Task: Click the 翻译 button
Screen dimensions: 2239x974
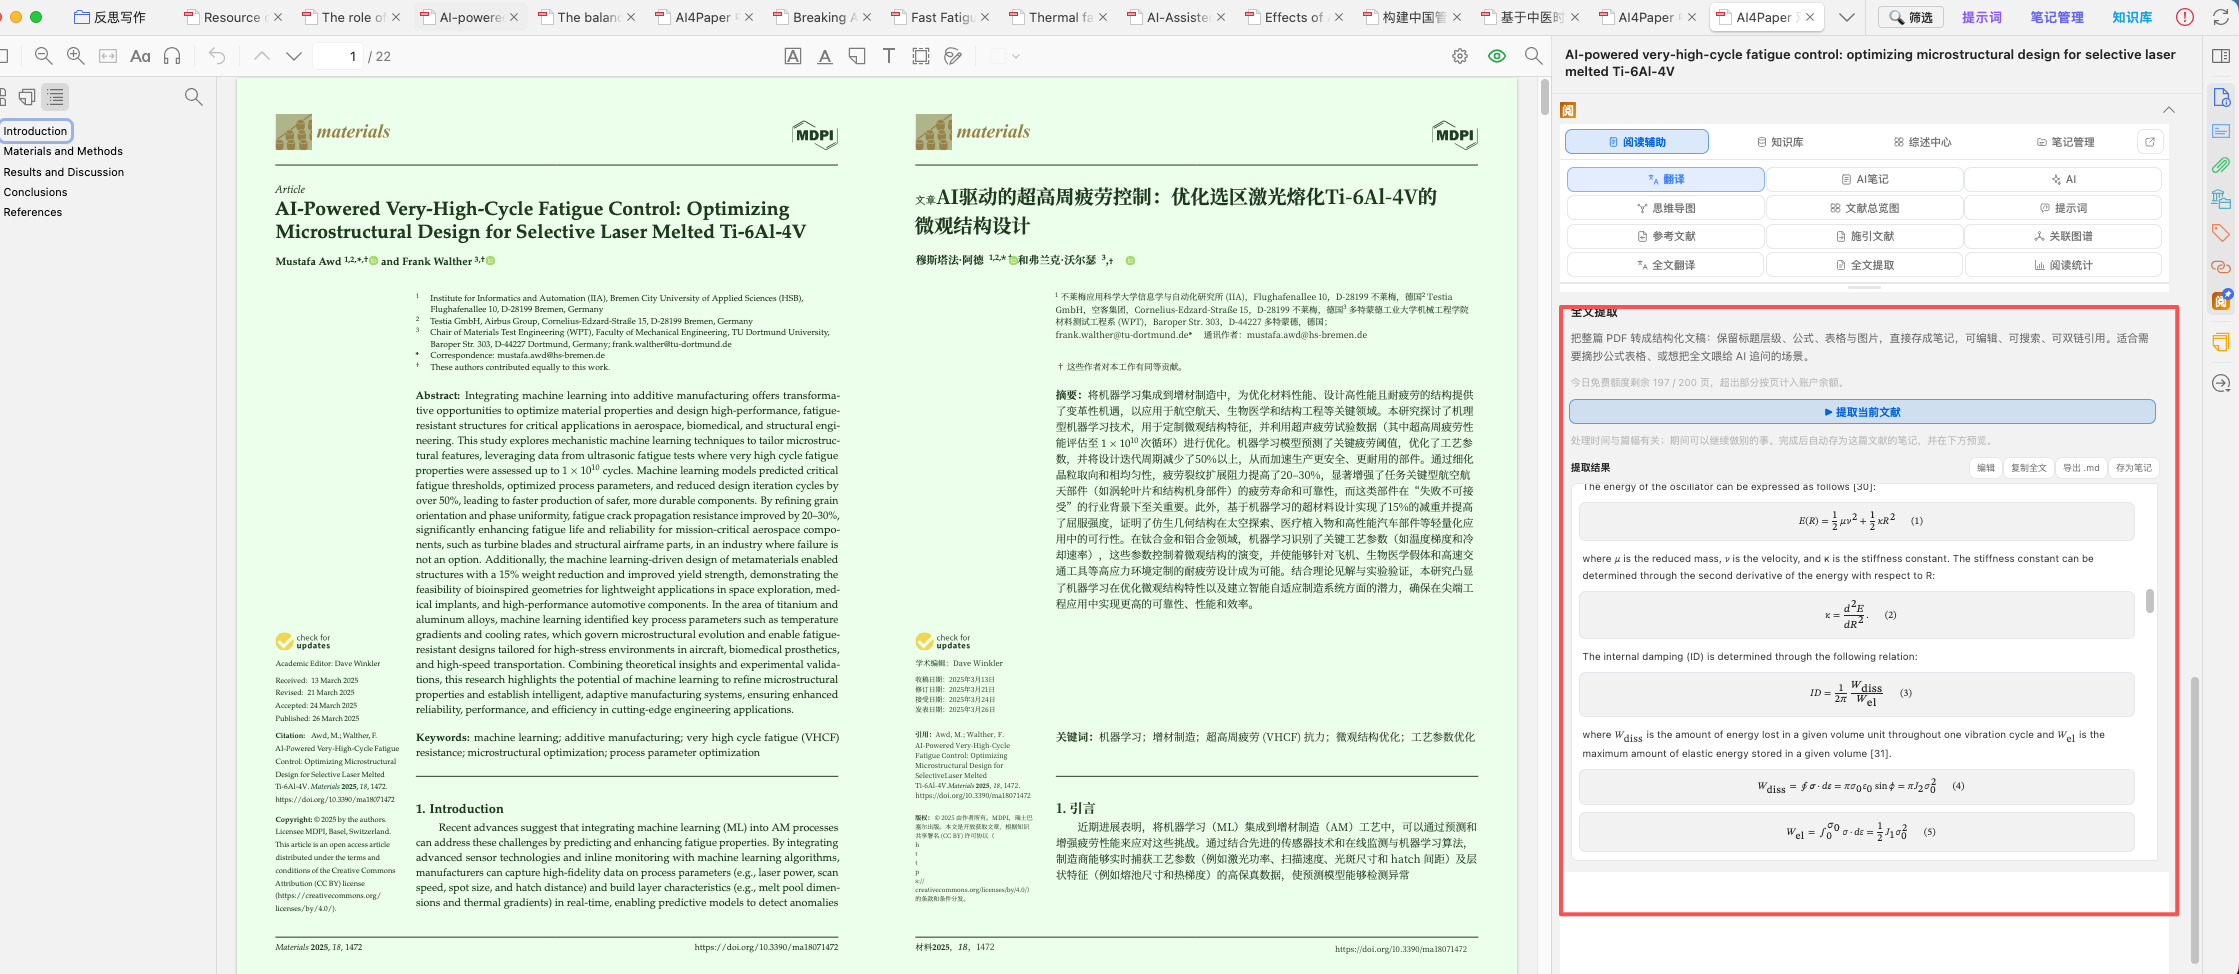Action: (x=1665, y=179)
